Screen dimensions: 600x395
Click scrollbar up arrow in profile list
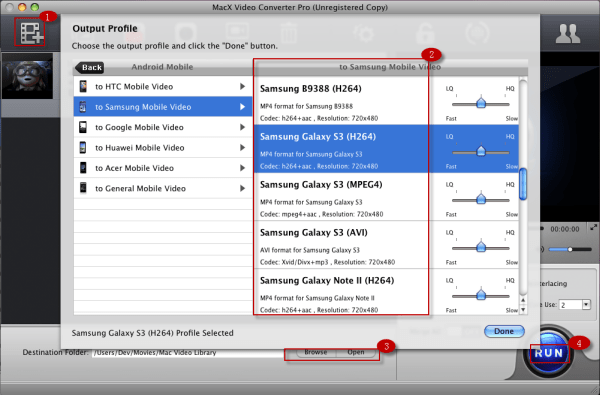[x=523, y=300]
